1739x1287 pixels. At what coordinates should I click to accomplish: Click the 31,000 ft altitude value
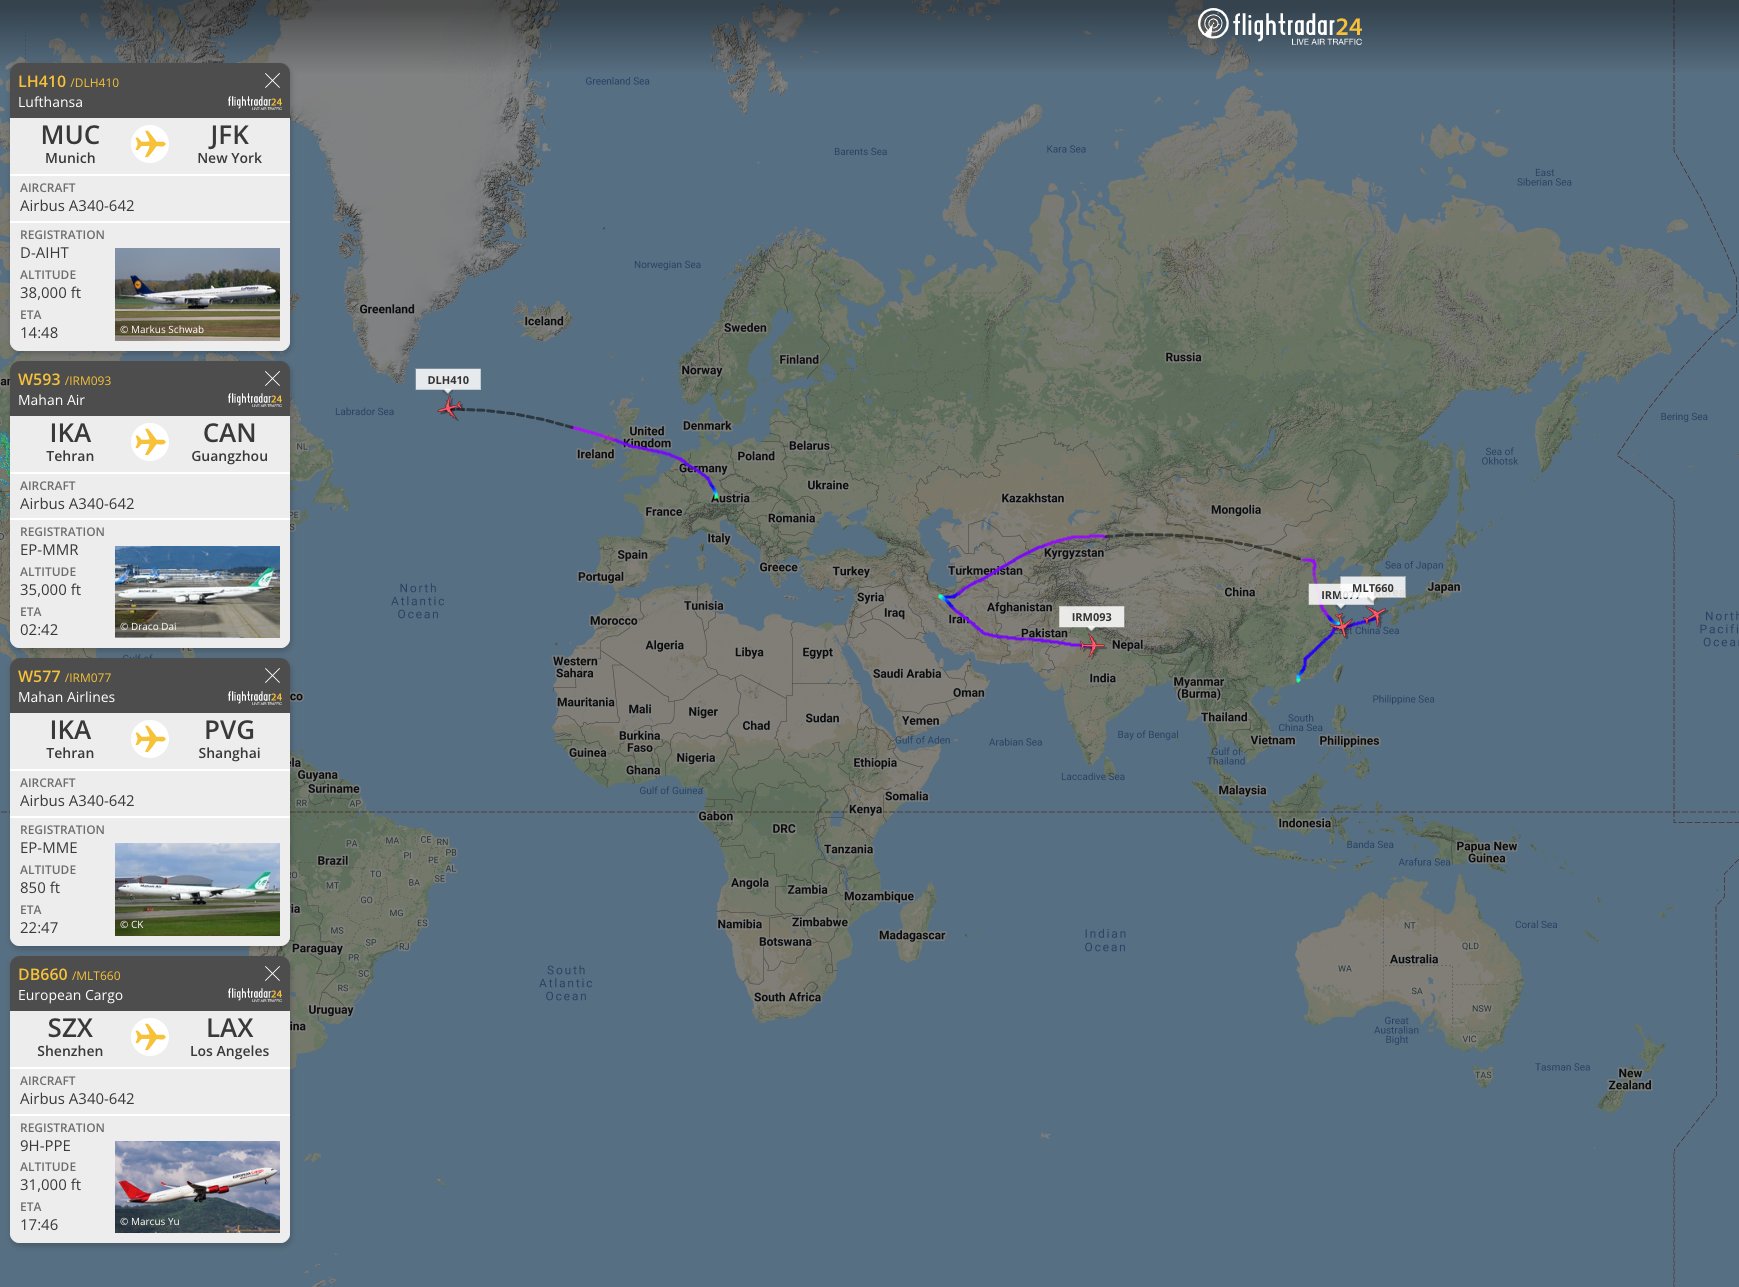[51, 1185]
